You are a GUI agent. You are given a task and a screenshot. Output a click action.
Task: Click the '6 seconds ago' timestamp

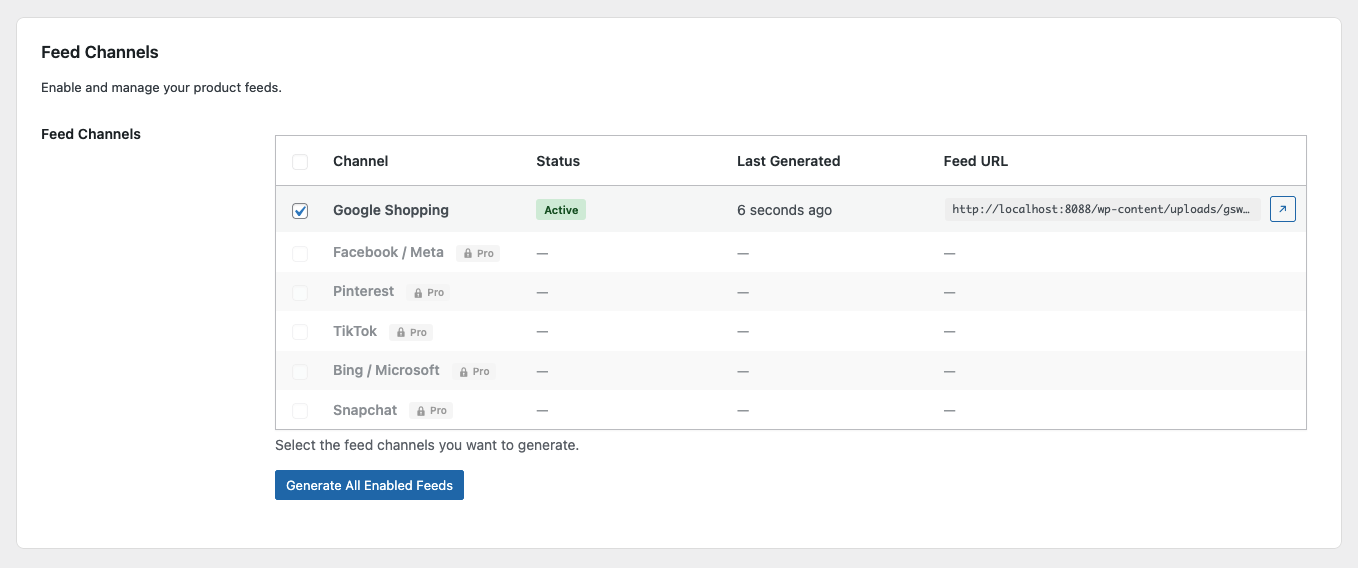(x=785, y=210)
